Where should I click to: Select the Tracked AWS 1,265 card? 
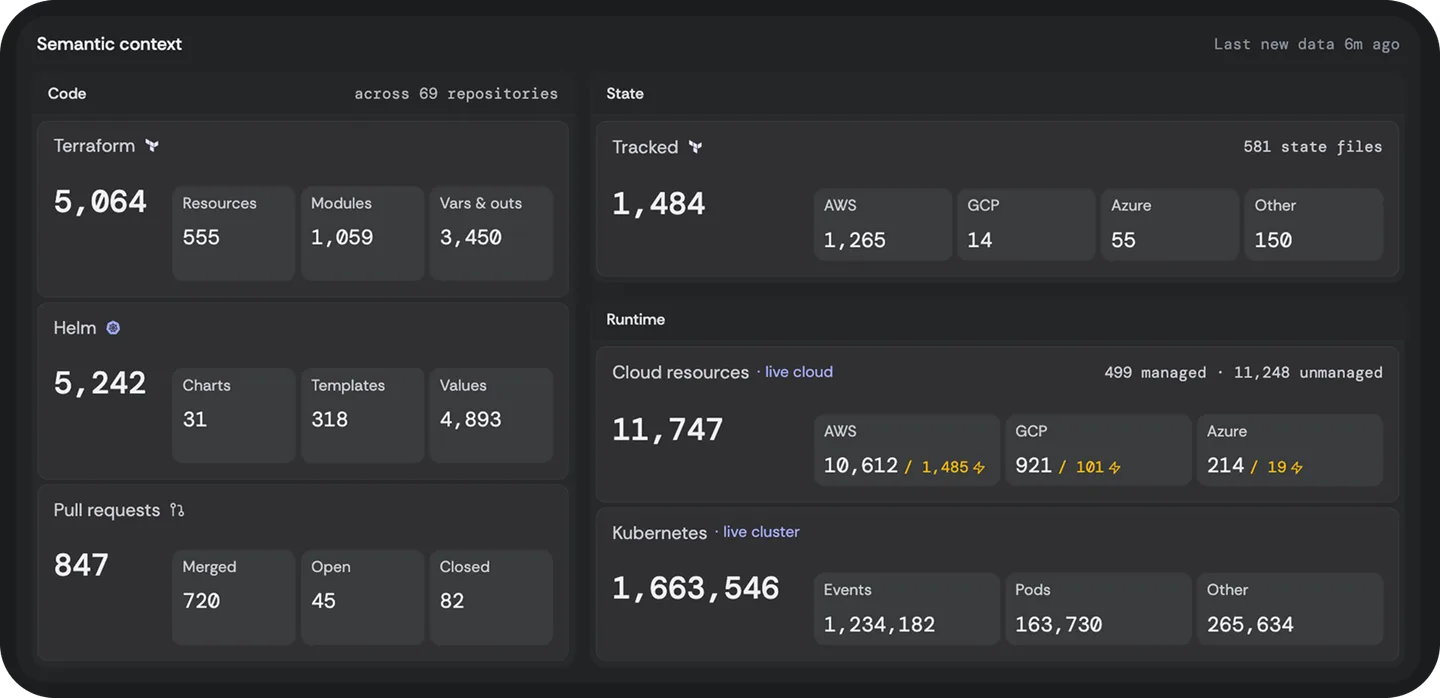click(x=883, y=225)
